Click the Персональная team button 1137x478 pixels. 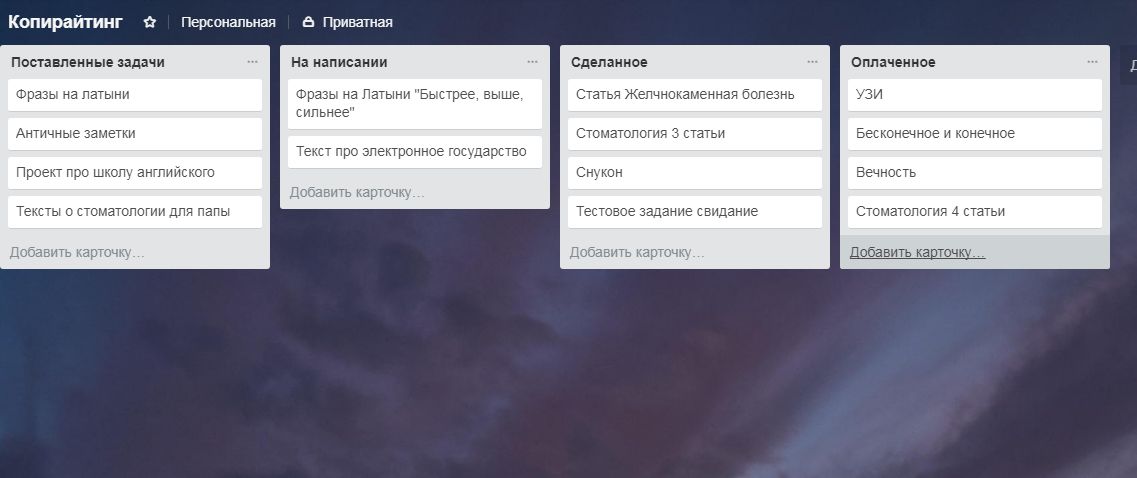click(x=228, y=22)
